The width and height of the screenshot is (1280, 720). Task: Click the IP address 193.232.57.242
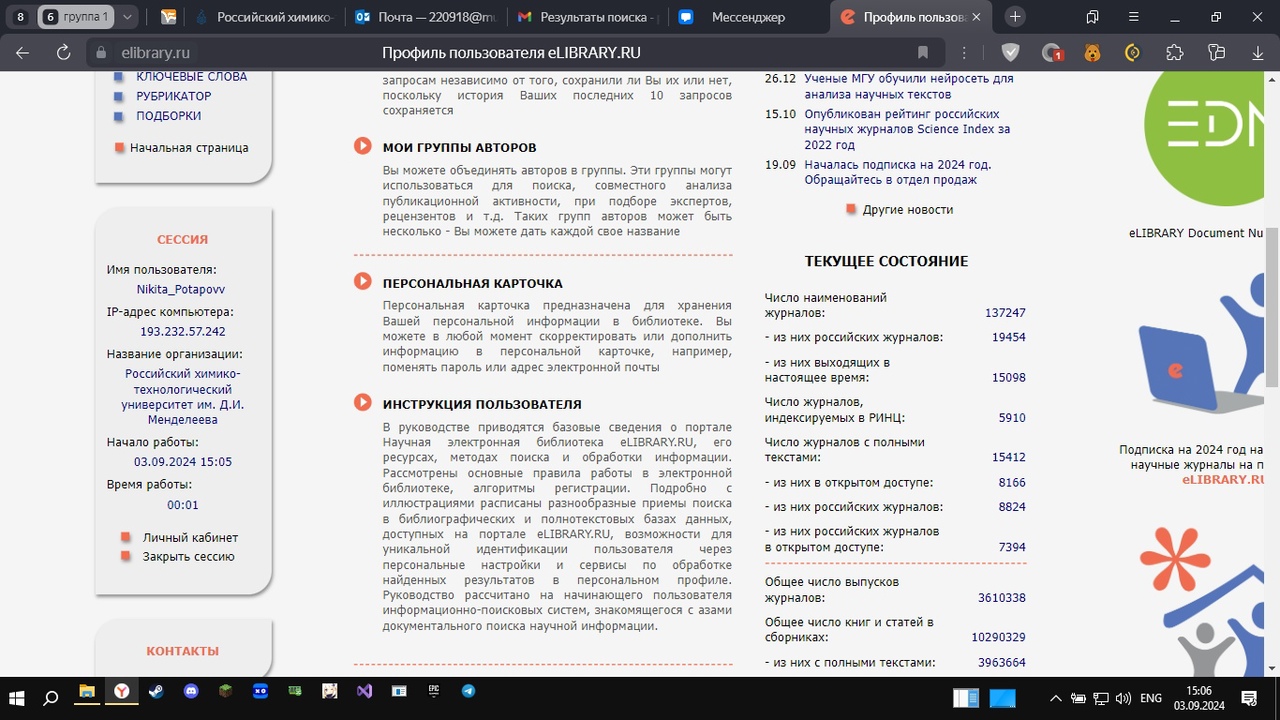point(183,331)
